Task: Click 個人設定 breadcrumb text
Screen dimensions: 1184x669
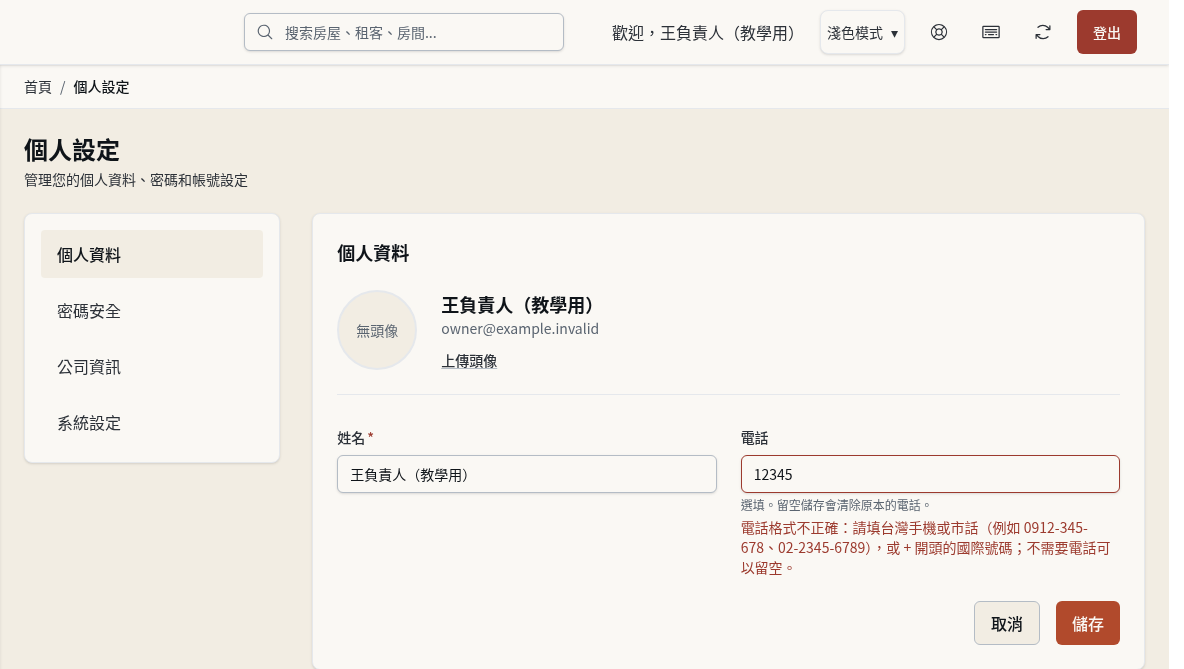Action: click(101, 88)
